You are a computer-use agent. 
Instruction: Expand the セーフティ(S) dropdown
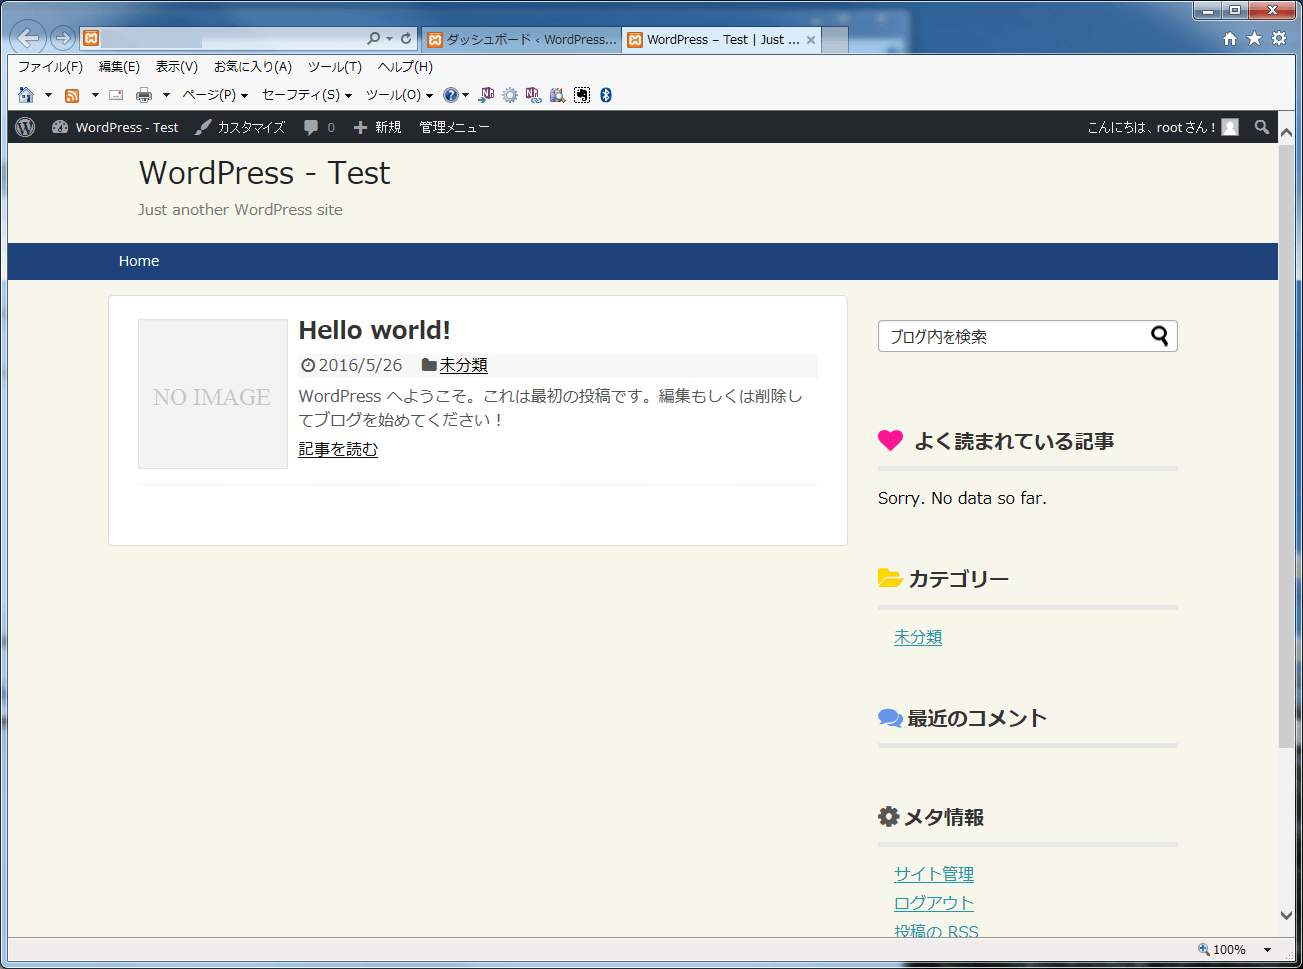pyautogui.click(x=306, y=95)
